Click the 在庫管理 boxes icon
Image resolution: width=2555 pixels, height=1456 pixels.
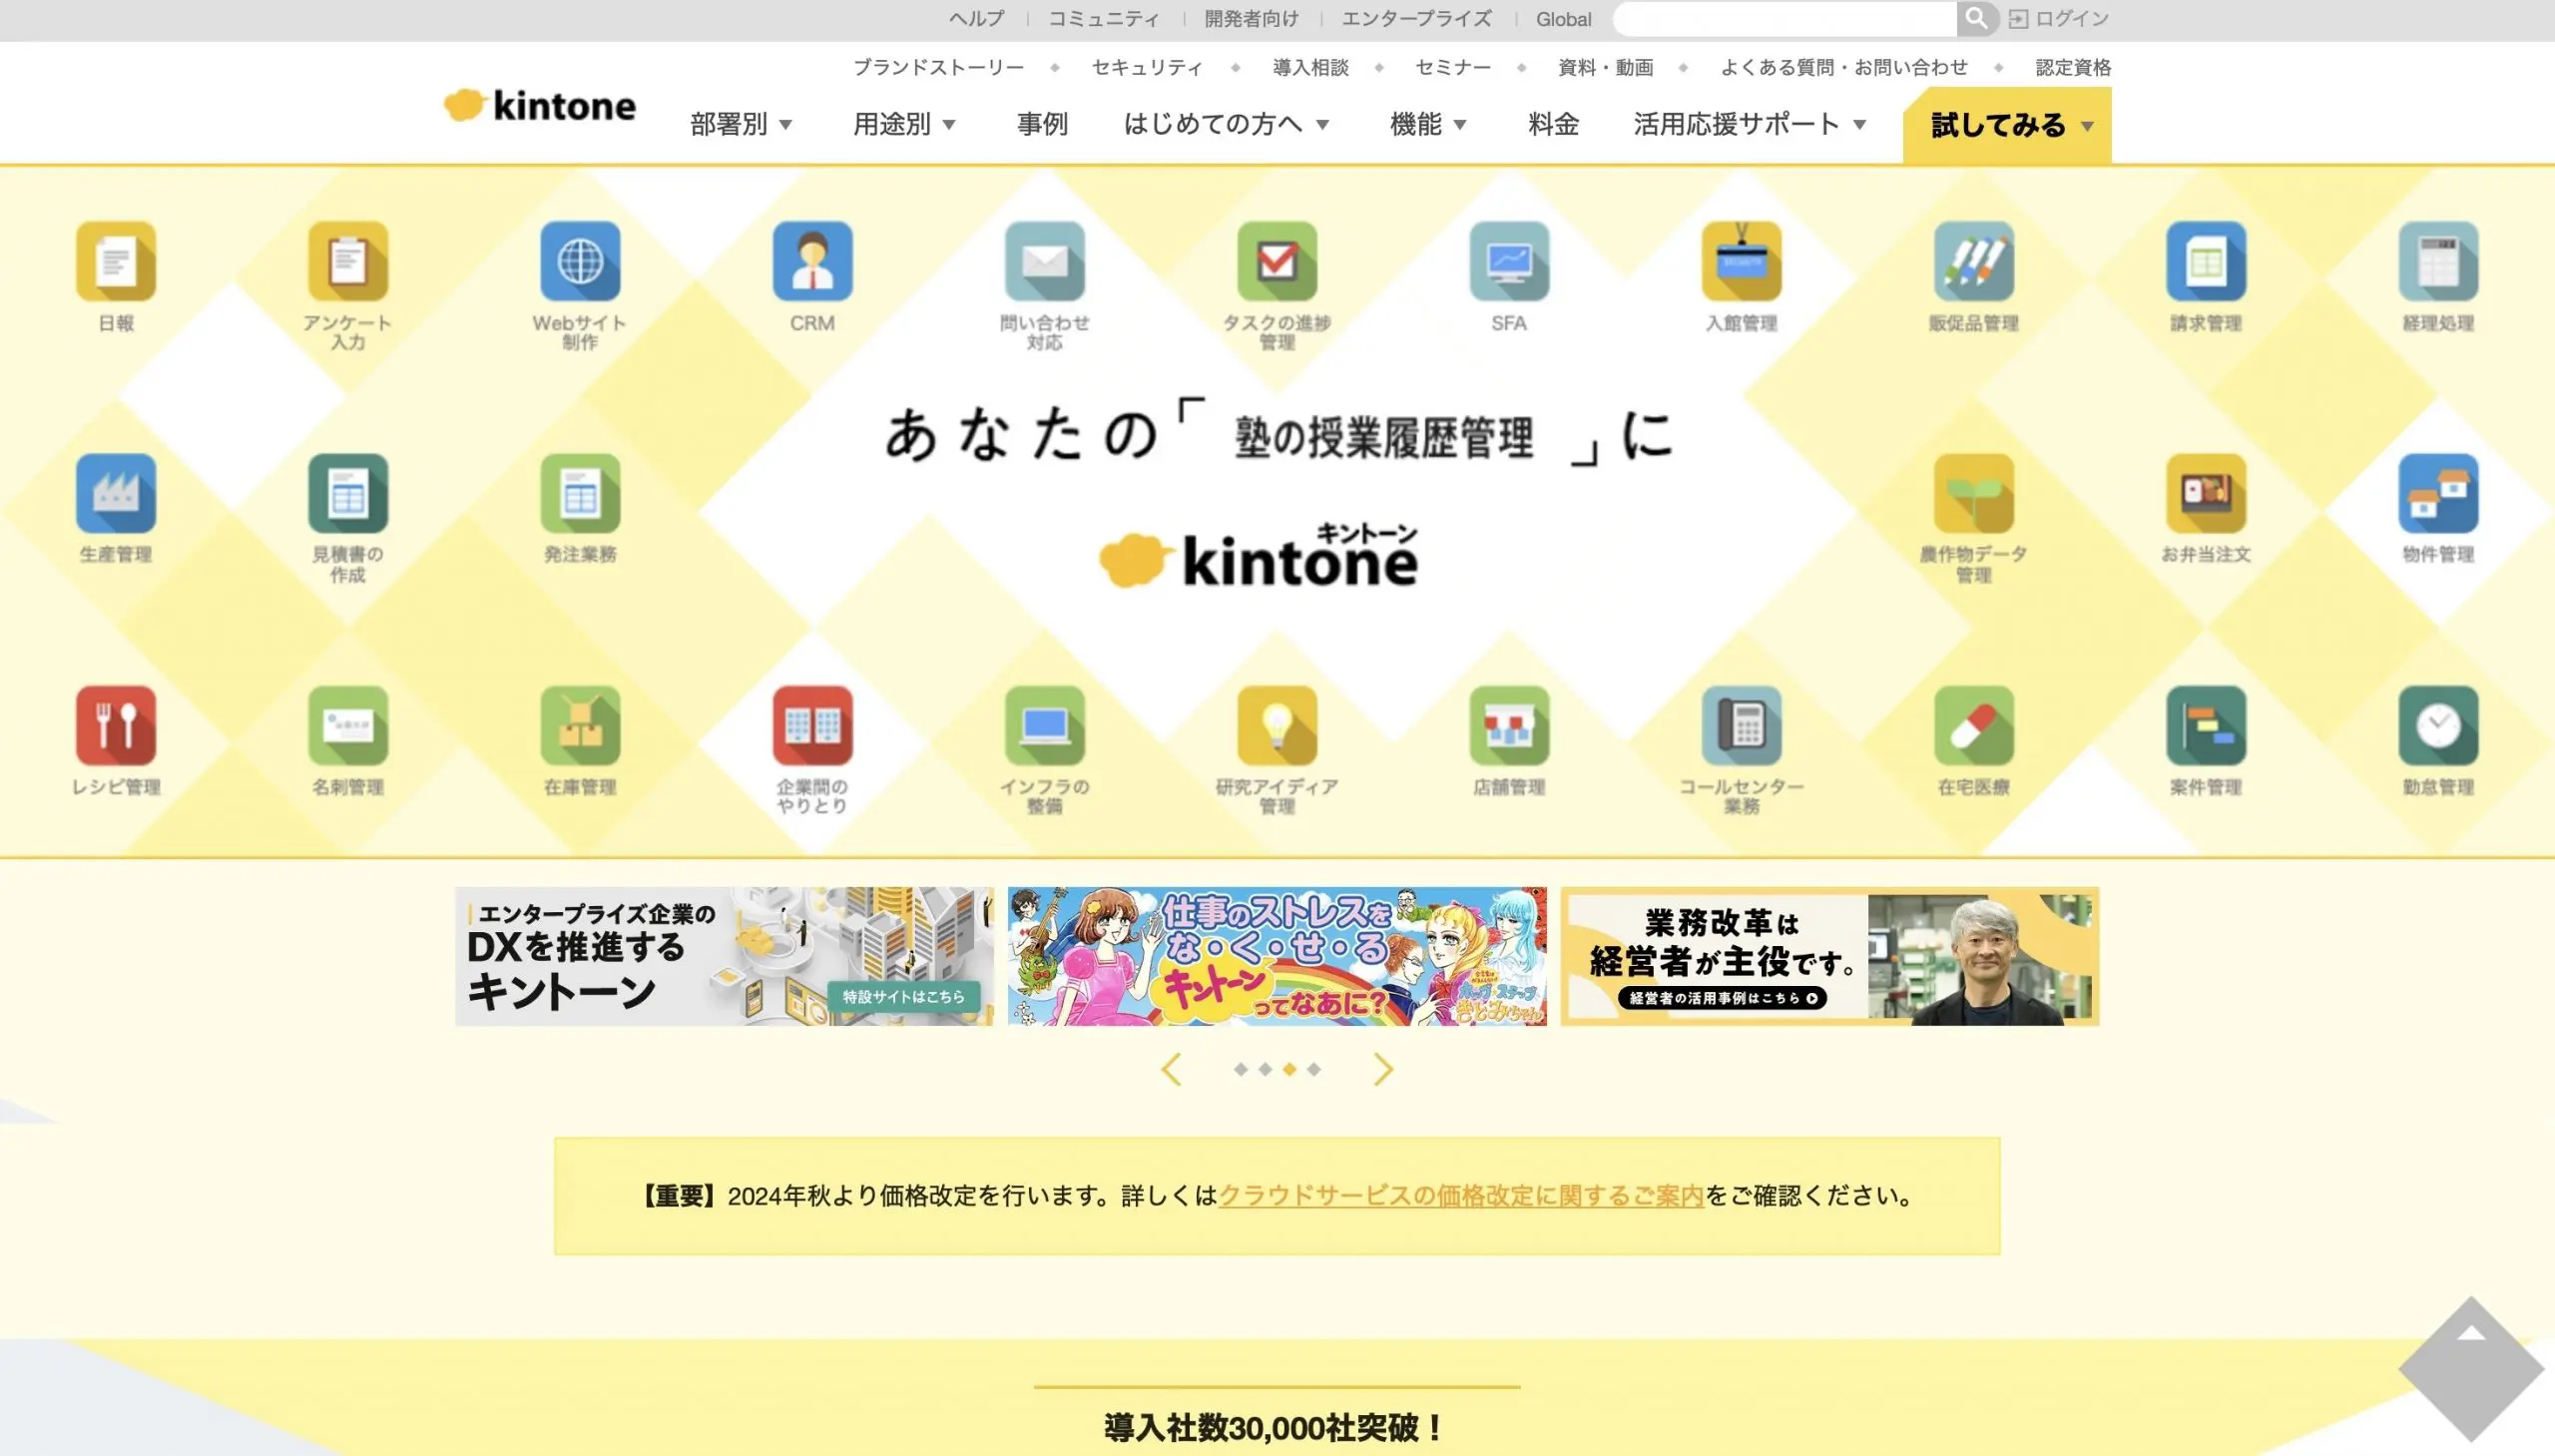pyautogui.click(x=580, y=725)
